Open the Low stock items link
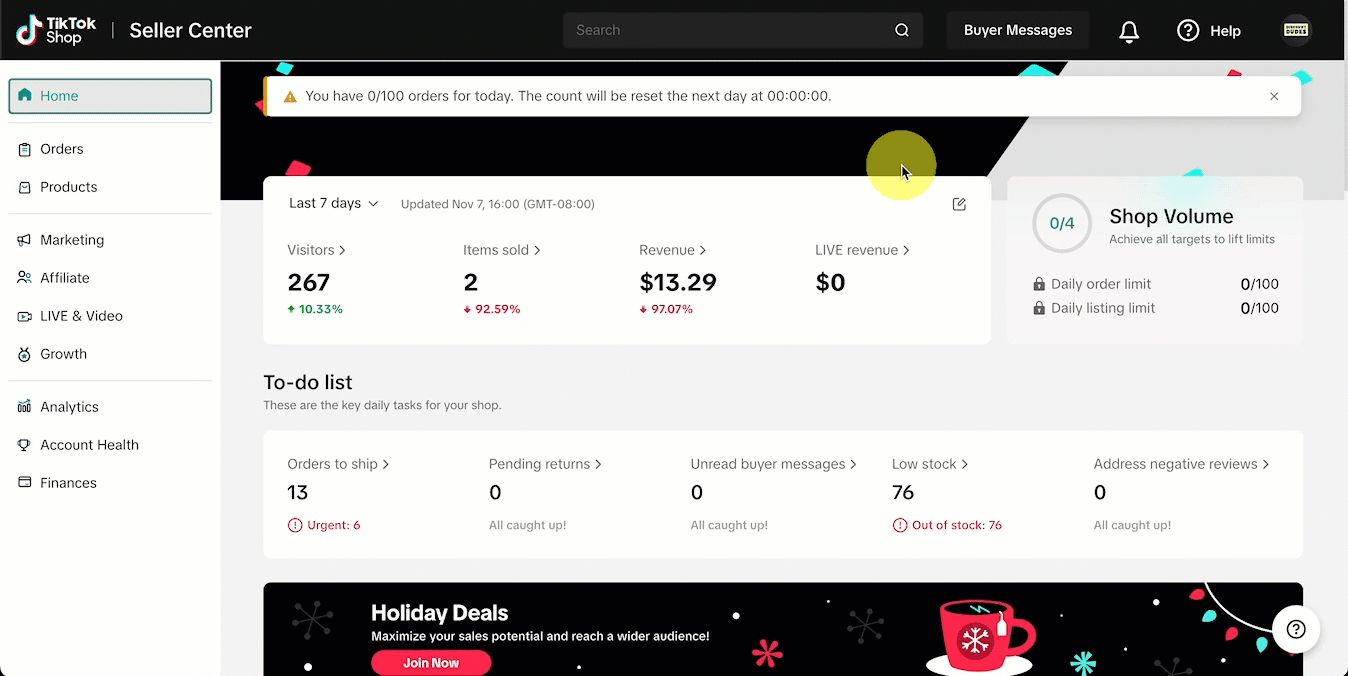The height and width of the screenshot is (676, 1348). 929,464
